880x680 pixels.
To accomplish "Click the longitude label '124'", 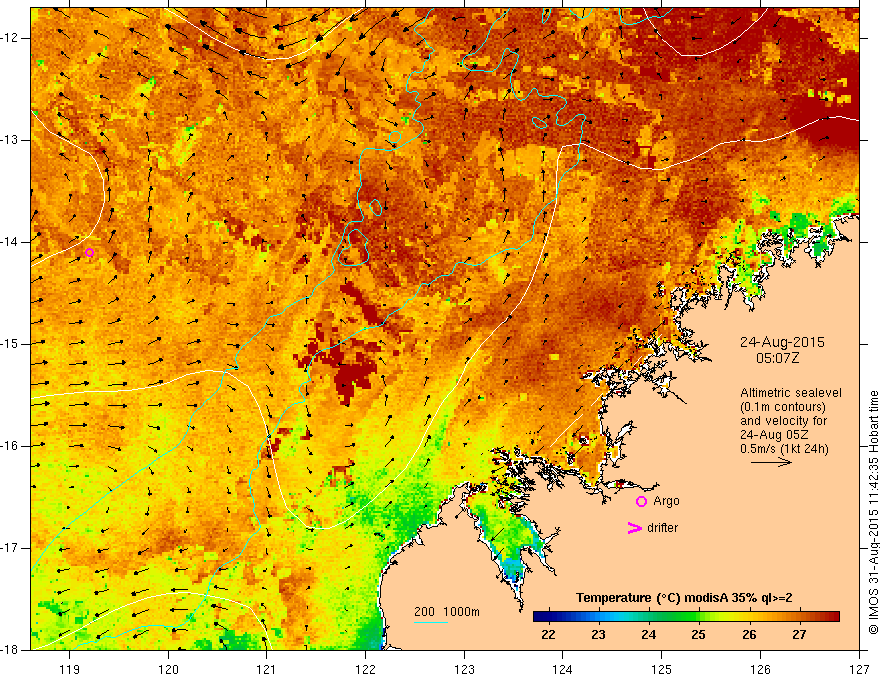I will [563, 669].
